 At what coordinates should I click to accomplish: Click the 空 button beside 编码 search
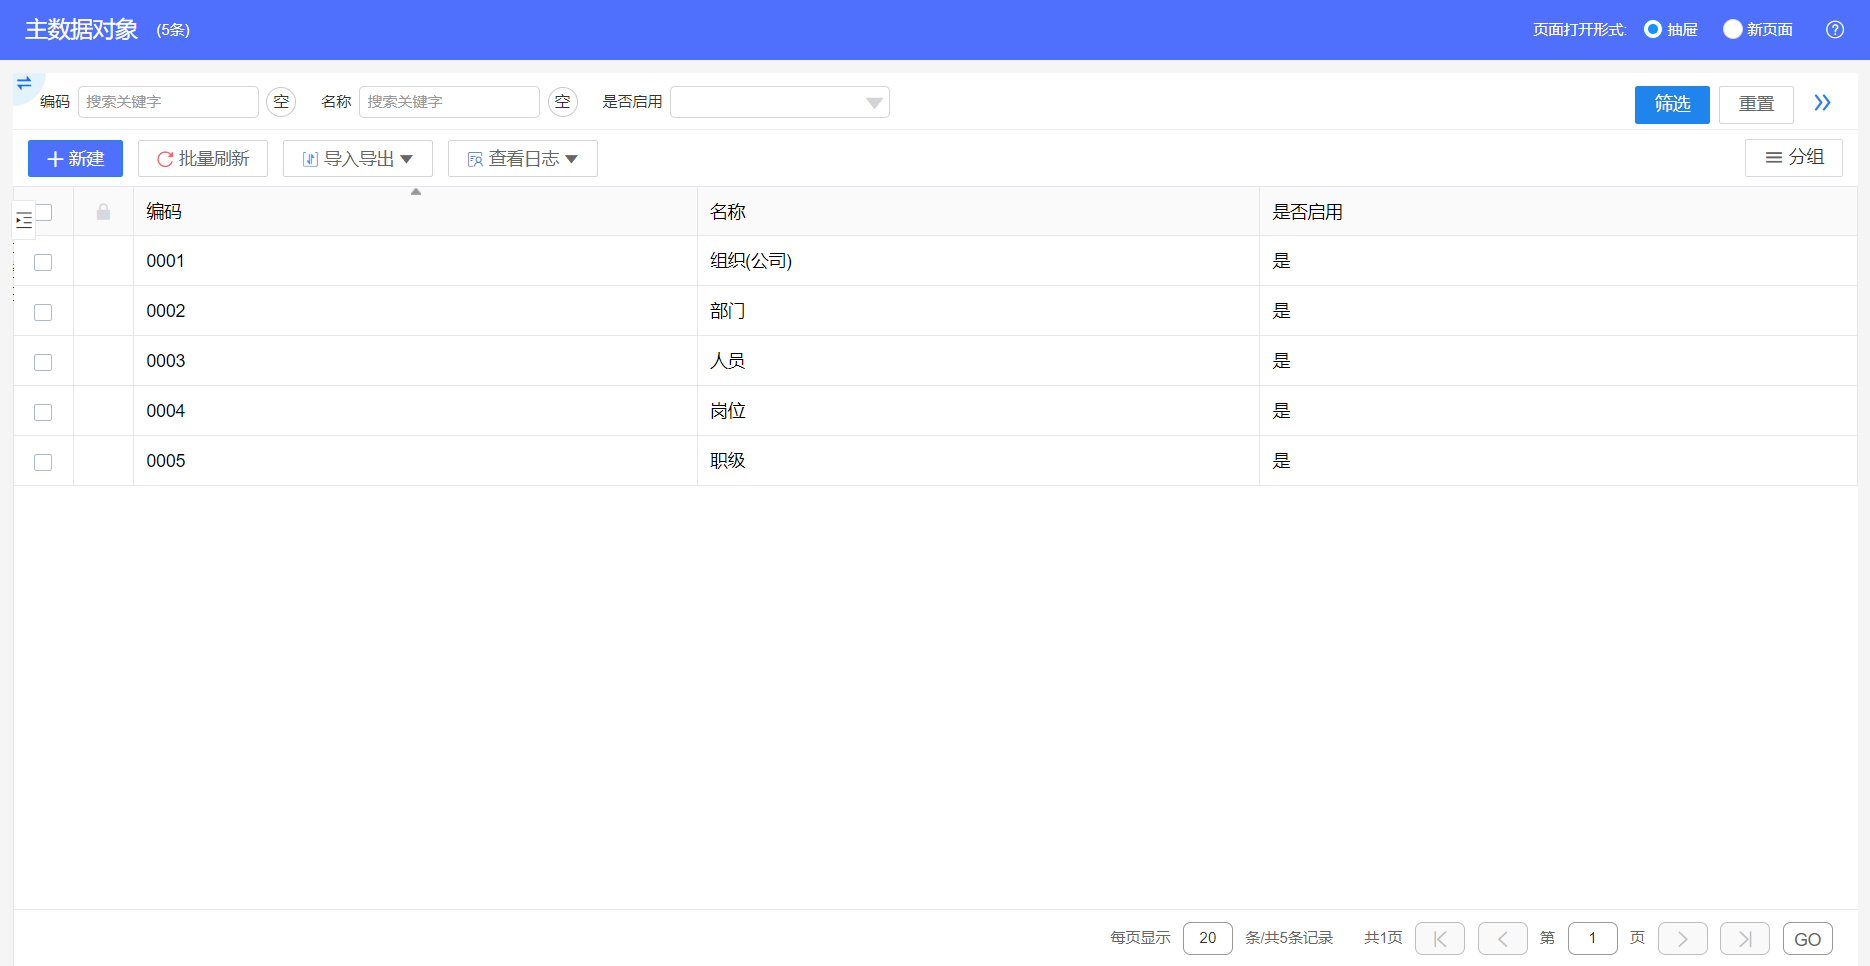[x=281, y=102]
